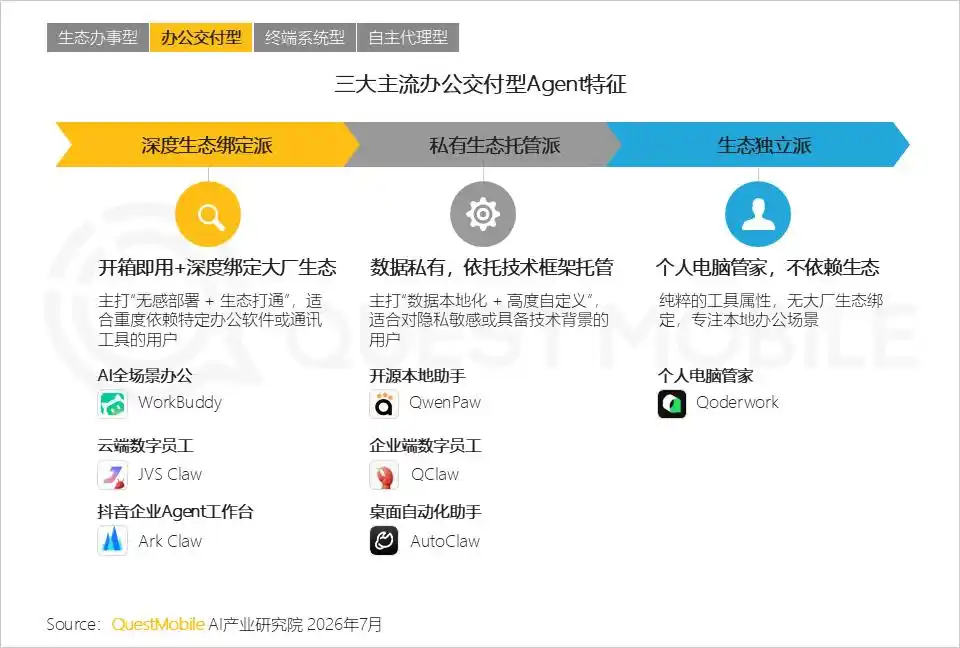Click the Qoderwork app icon
Image resolution: width=960 pixels, height=648 pixels.
(672, 404)
